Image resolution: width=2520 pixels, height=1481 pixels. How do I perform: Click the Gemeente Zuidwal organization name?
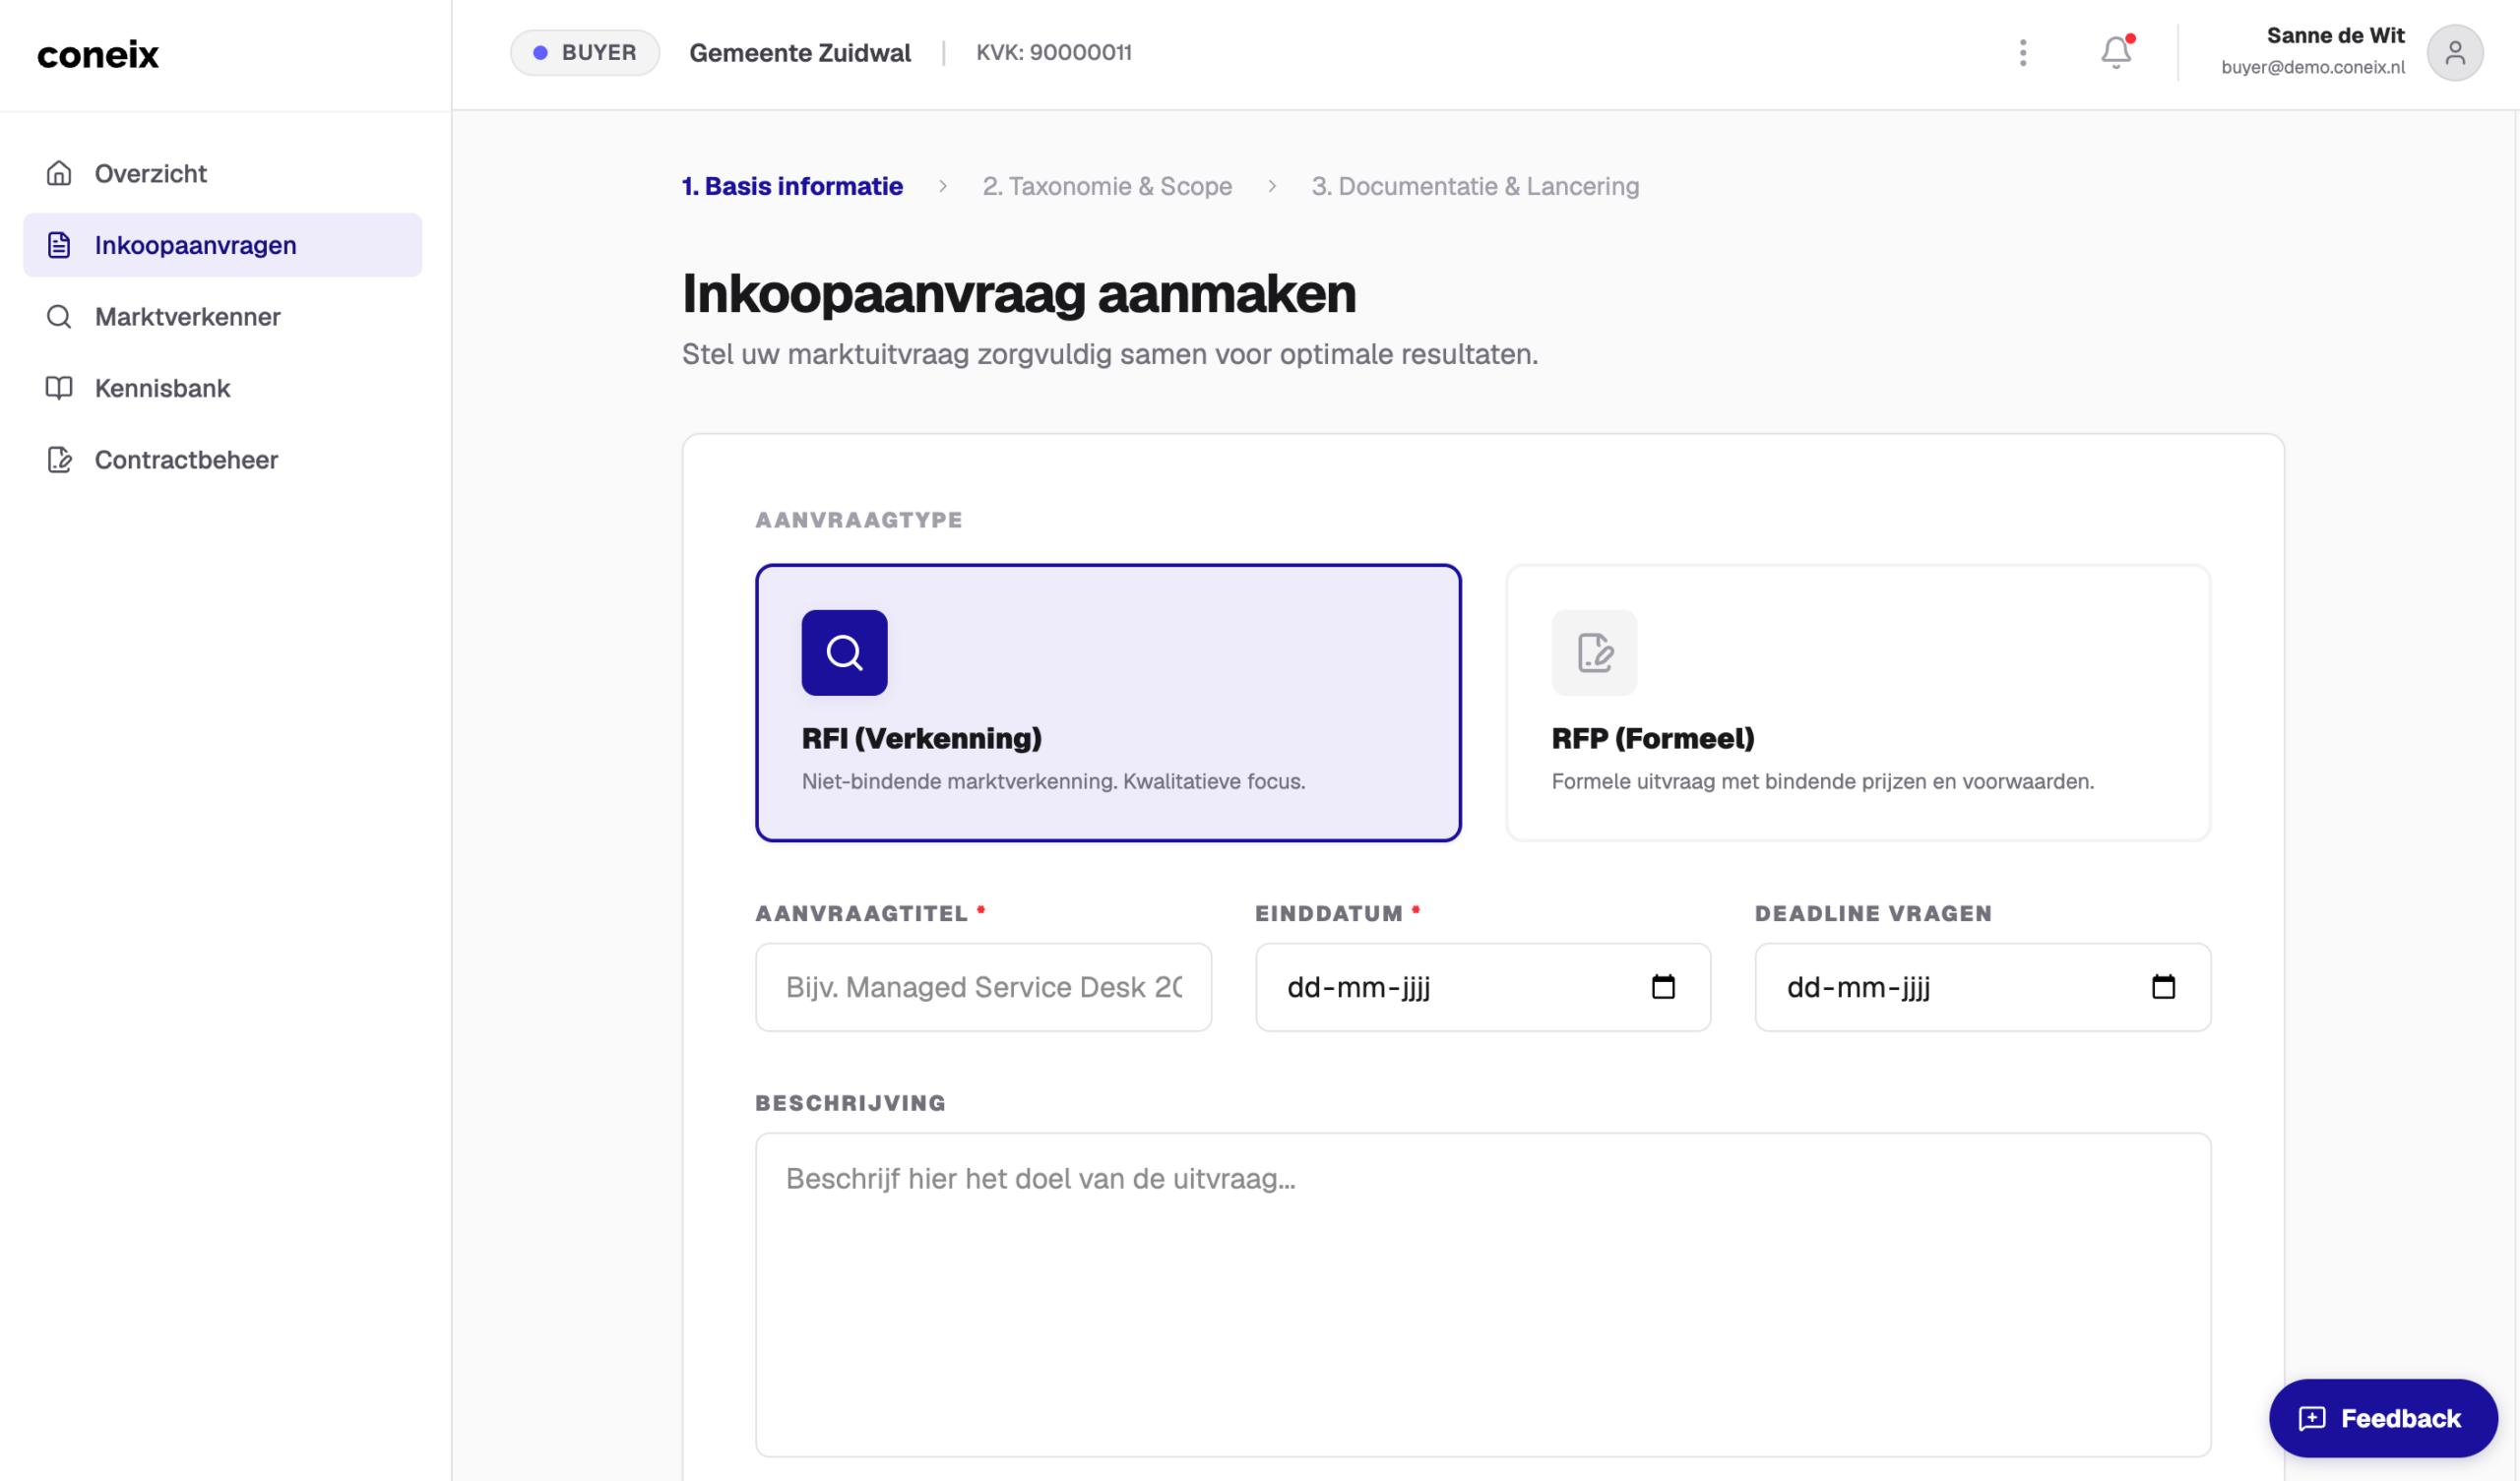[800, 53]
